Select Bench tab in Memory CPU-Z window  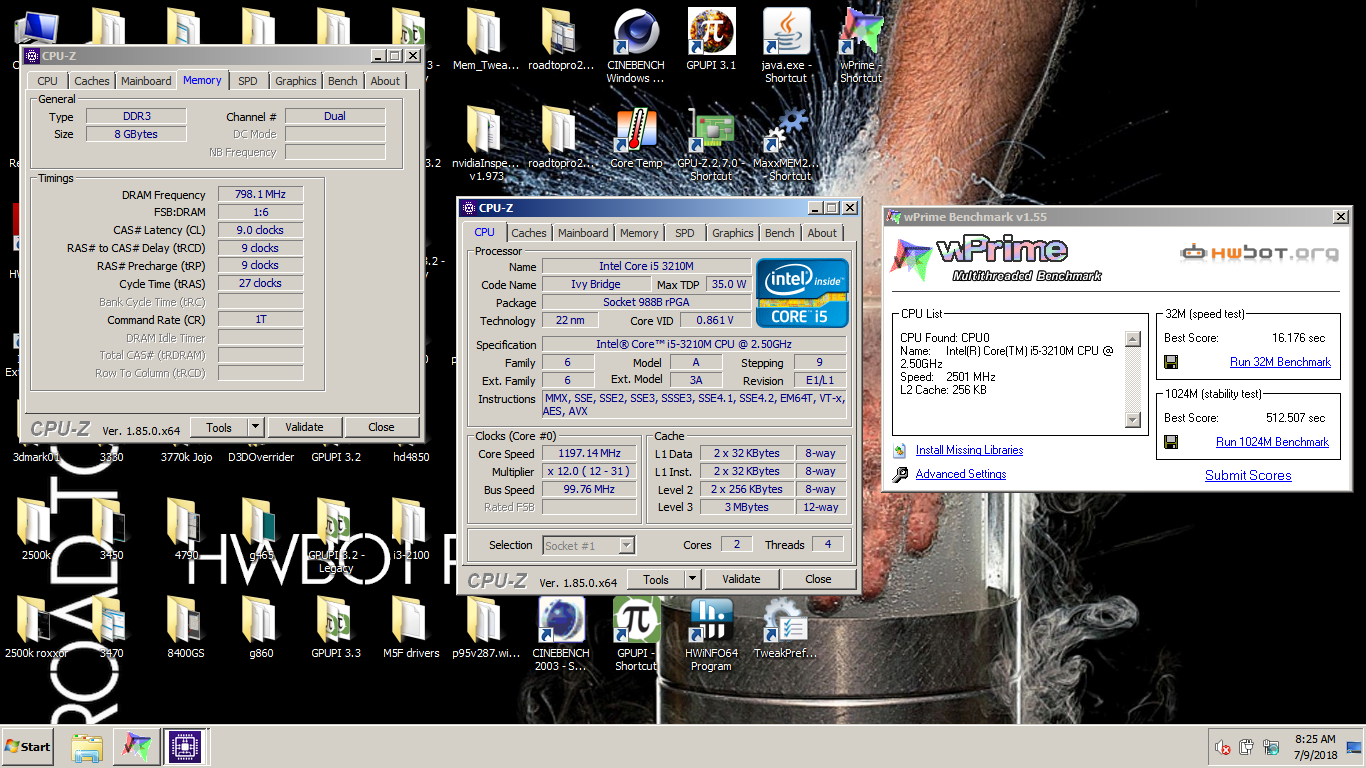pyautogui.click(x=343, y=81)
